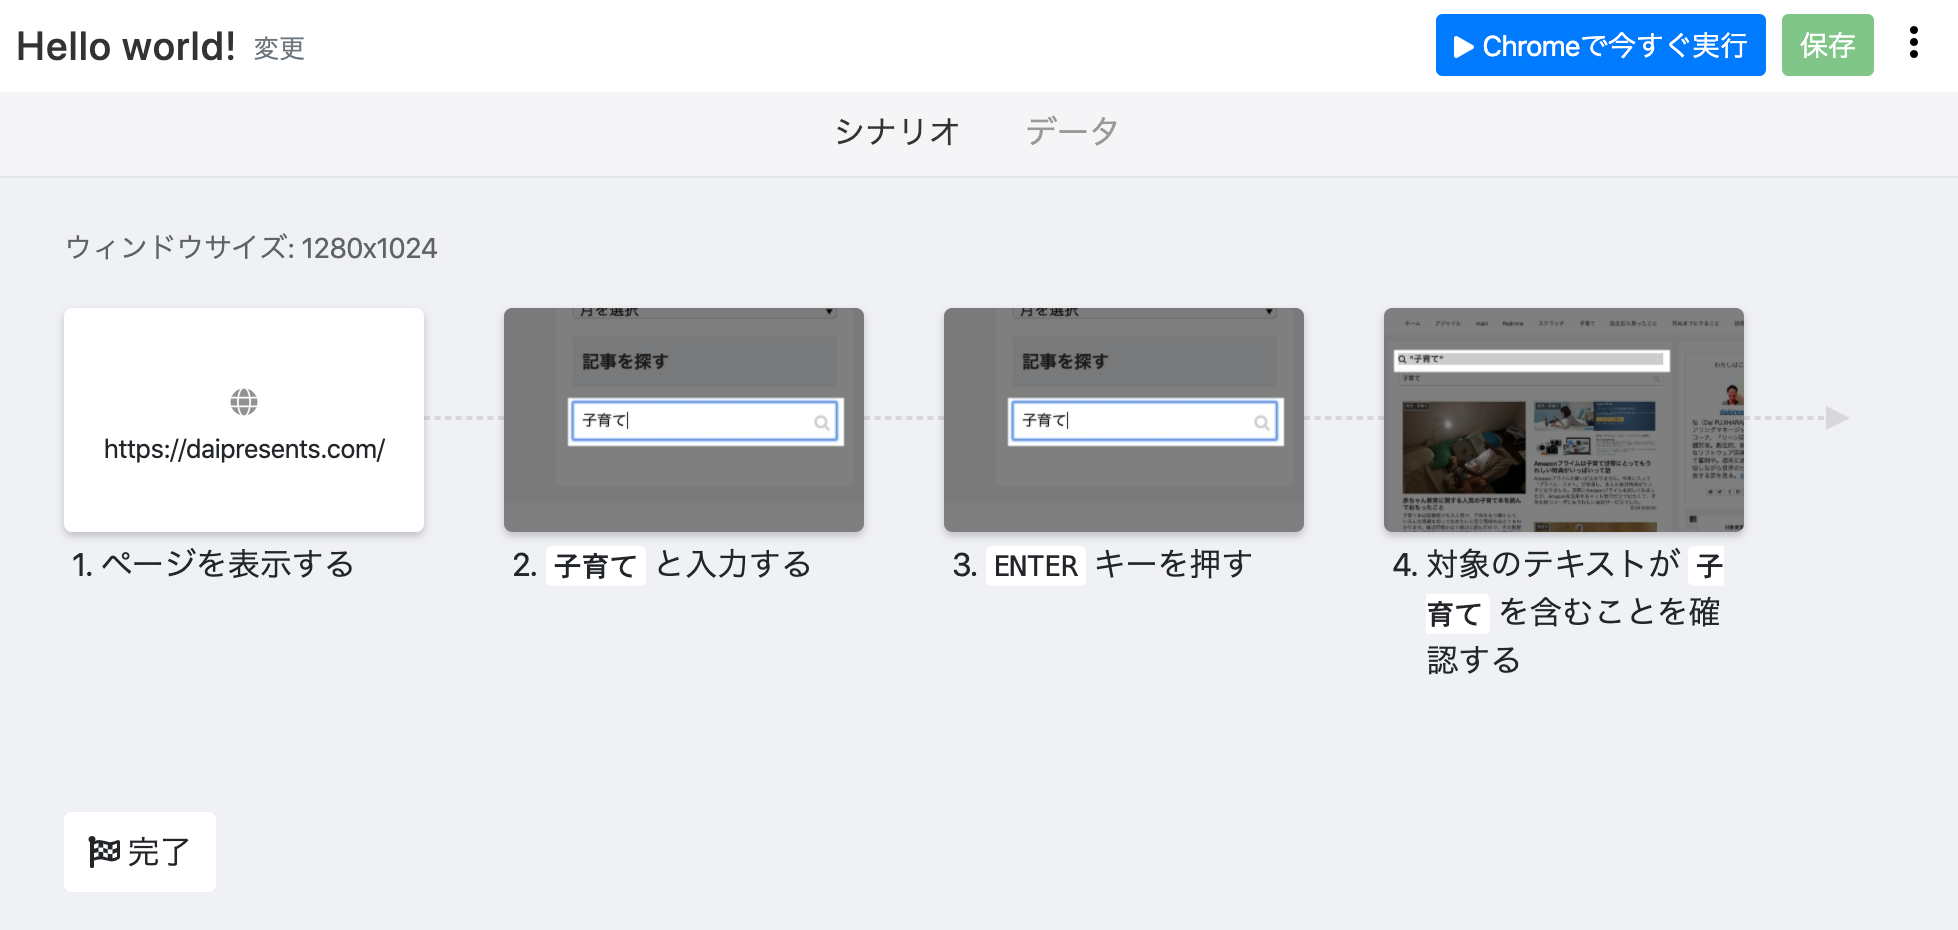Image resolution: width=1958 pixels, height=930 pixels.
Task: Click magnifier icon in step 3 thumbnail
Action: (1261, 423)
